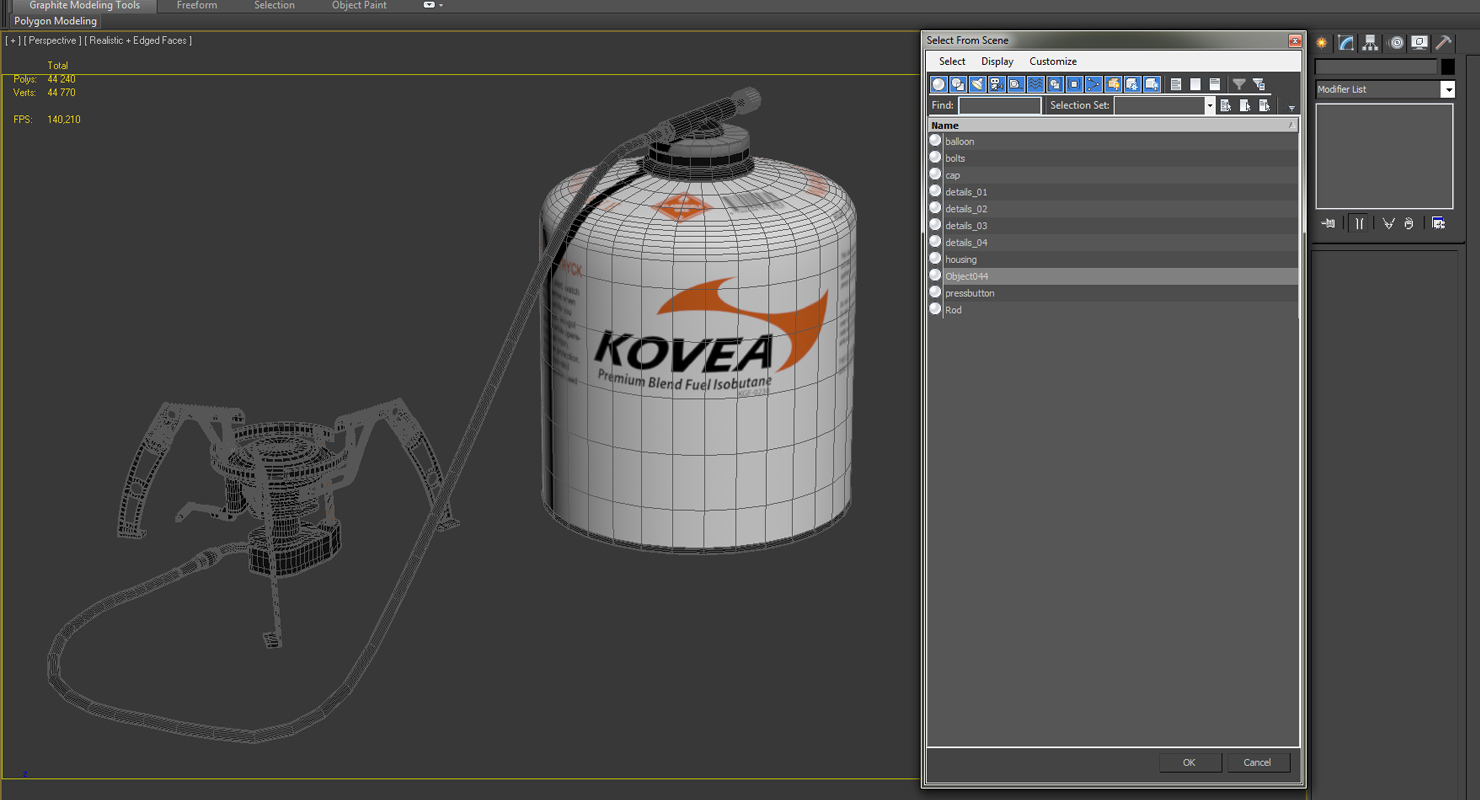Click the Select All icon
The height and width of the screenshot is (800, 1480).
point(1176,84)
